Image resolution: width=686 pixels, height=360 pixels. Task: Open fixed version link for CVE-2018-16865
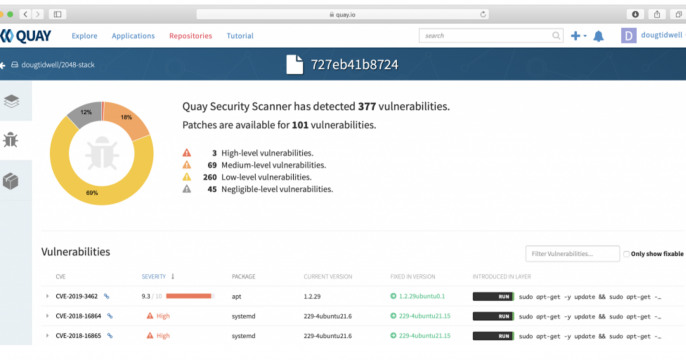point(424,336)
